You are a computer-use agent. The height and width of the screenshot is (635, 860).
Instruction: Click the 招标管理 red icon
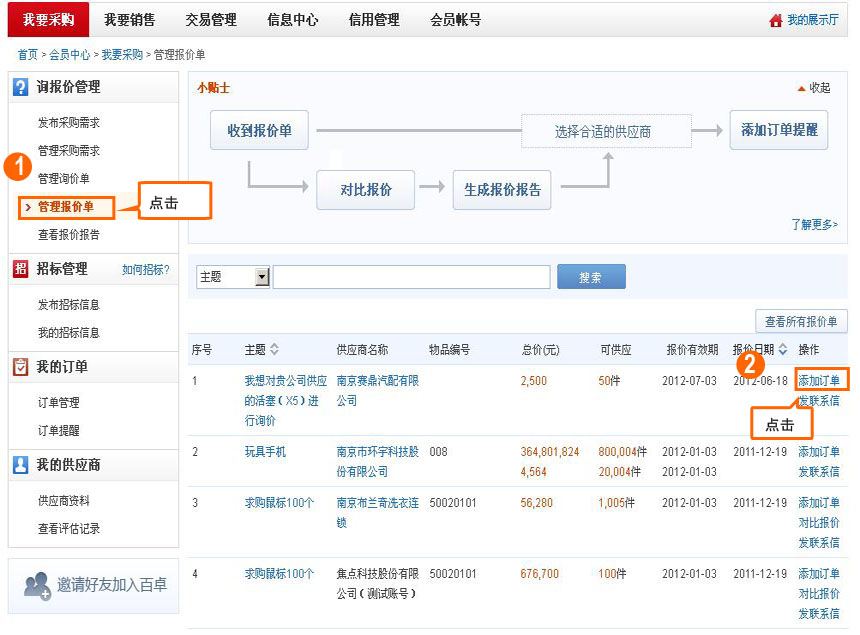coord(21,269)
